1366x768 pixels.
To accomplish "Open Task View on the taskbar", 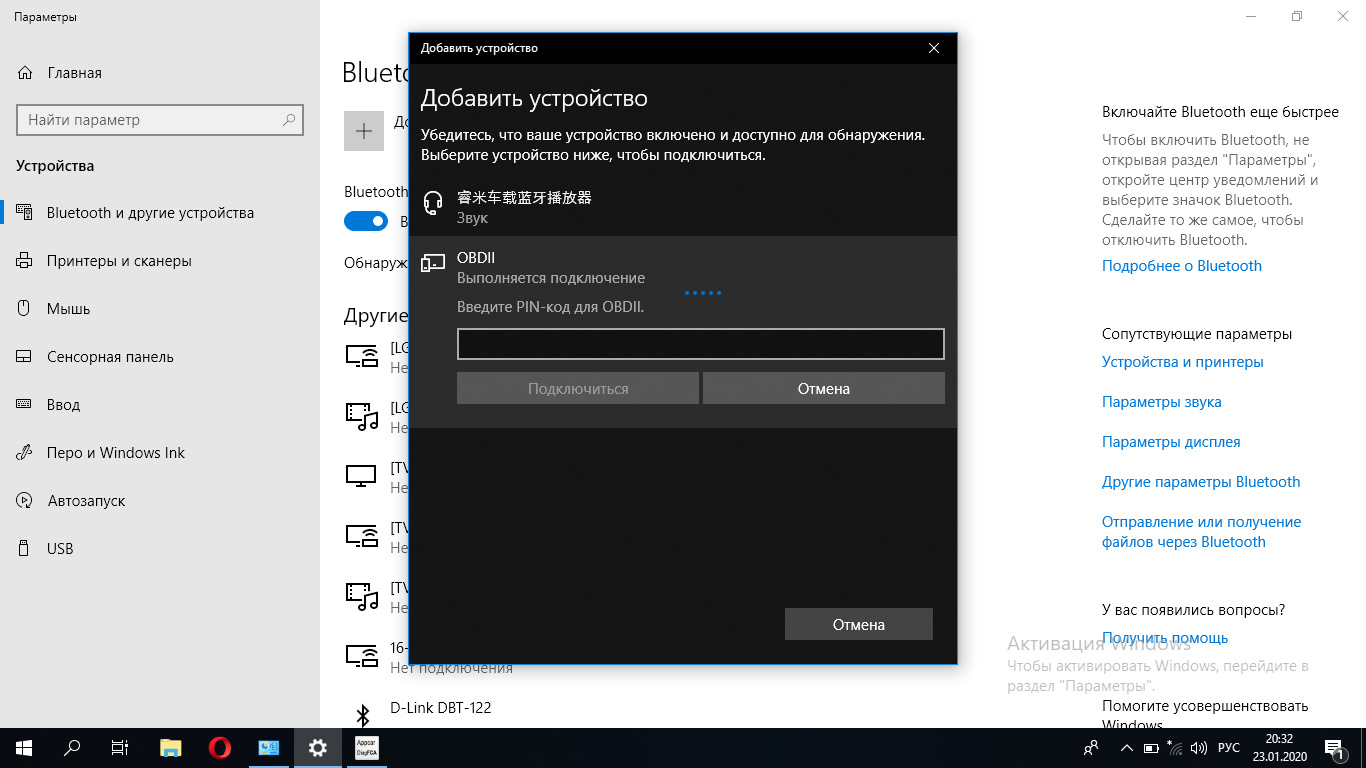I will coord(120,747).
